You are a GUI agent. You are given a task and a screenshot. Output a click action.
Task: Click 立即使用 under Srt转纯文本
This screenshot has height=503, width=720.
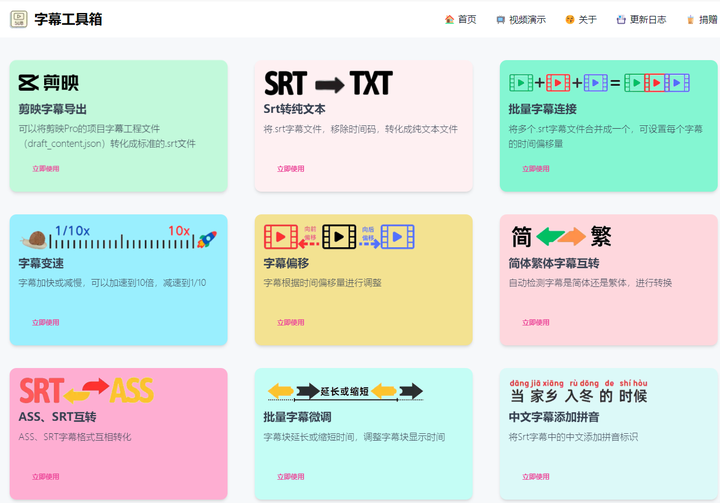[291, 169]
